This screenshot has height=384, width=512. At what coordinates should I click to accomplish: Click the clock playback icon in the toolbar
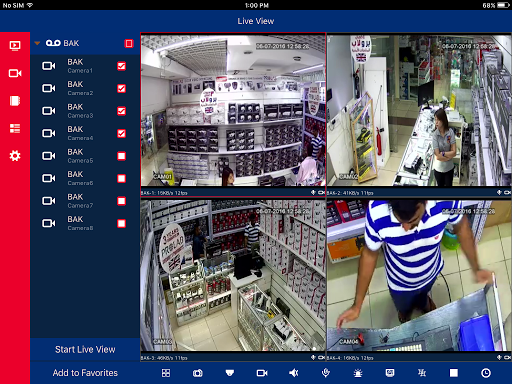[x=486, y=373]
